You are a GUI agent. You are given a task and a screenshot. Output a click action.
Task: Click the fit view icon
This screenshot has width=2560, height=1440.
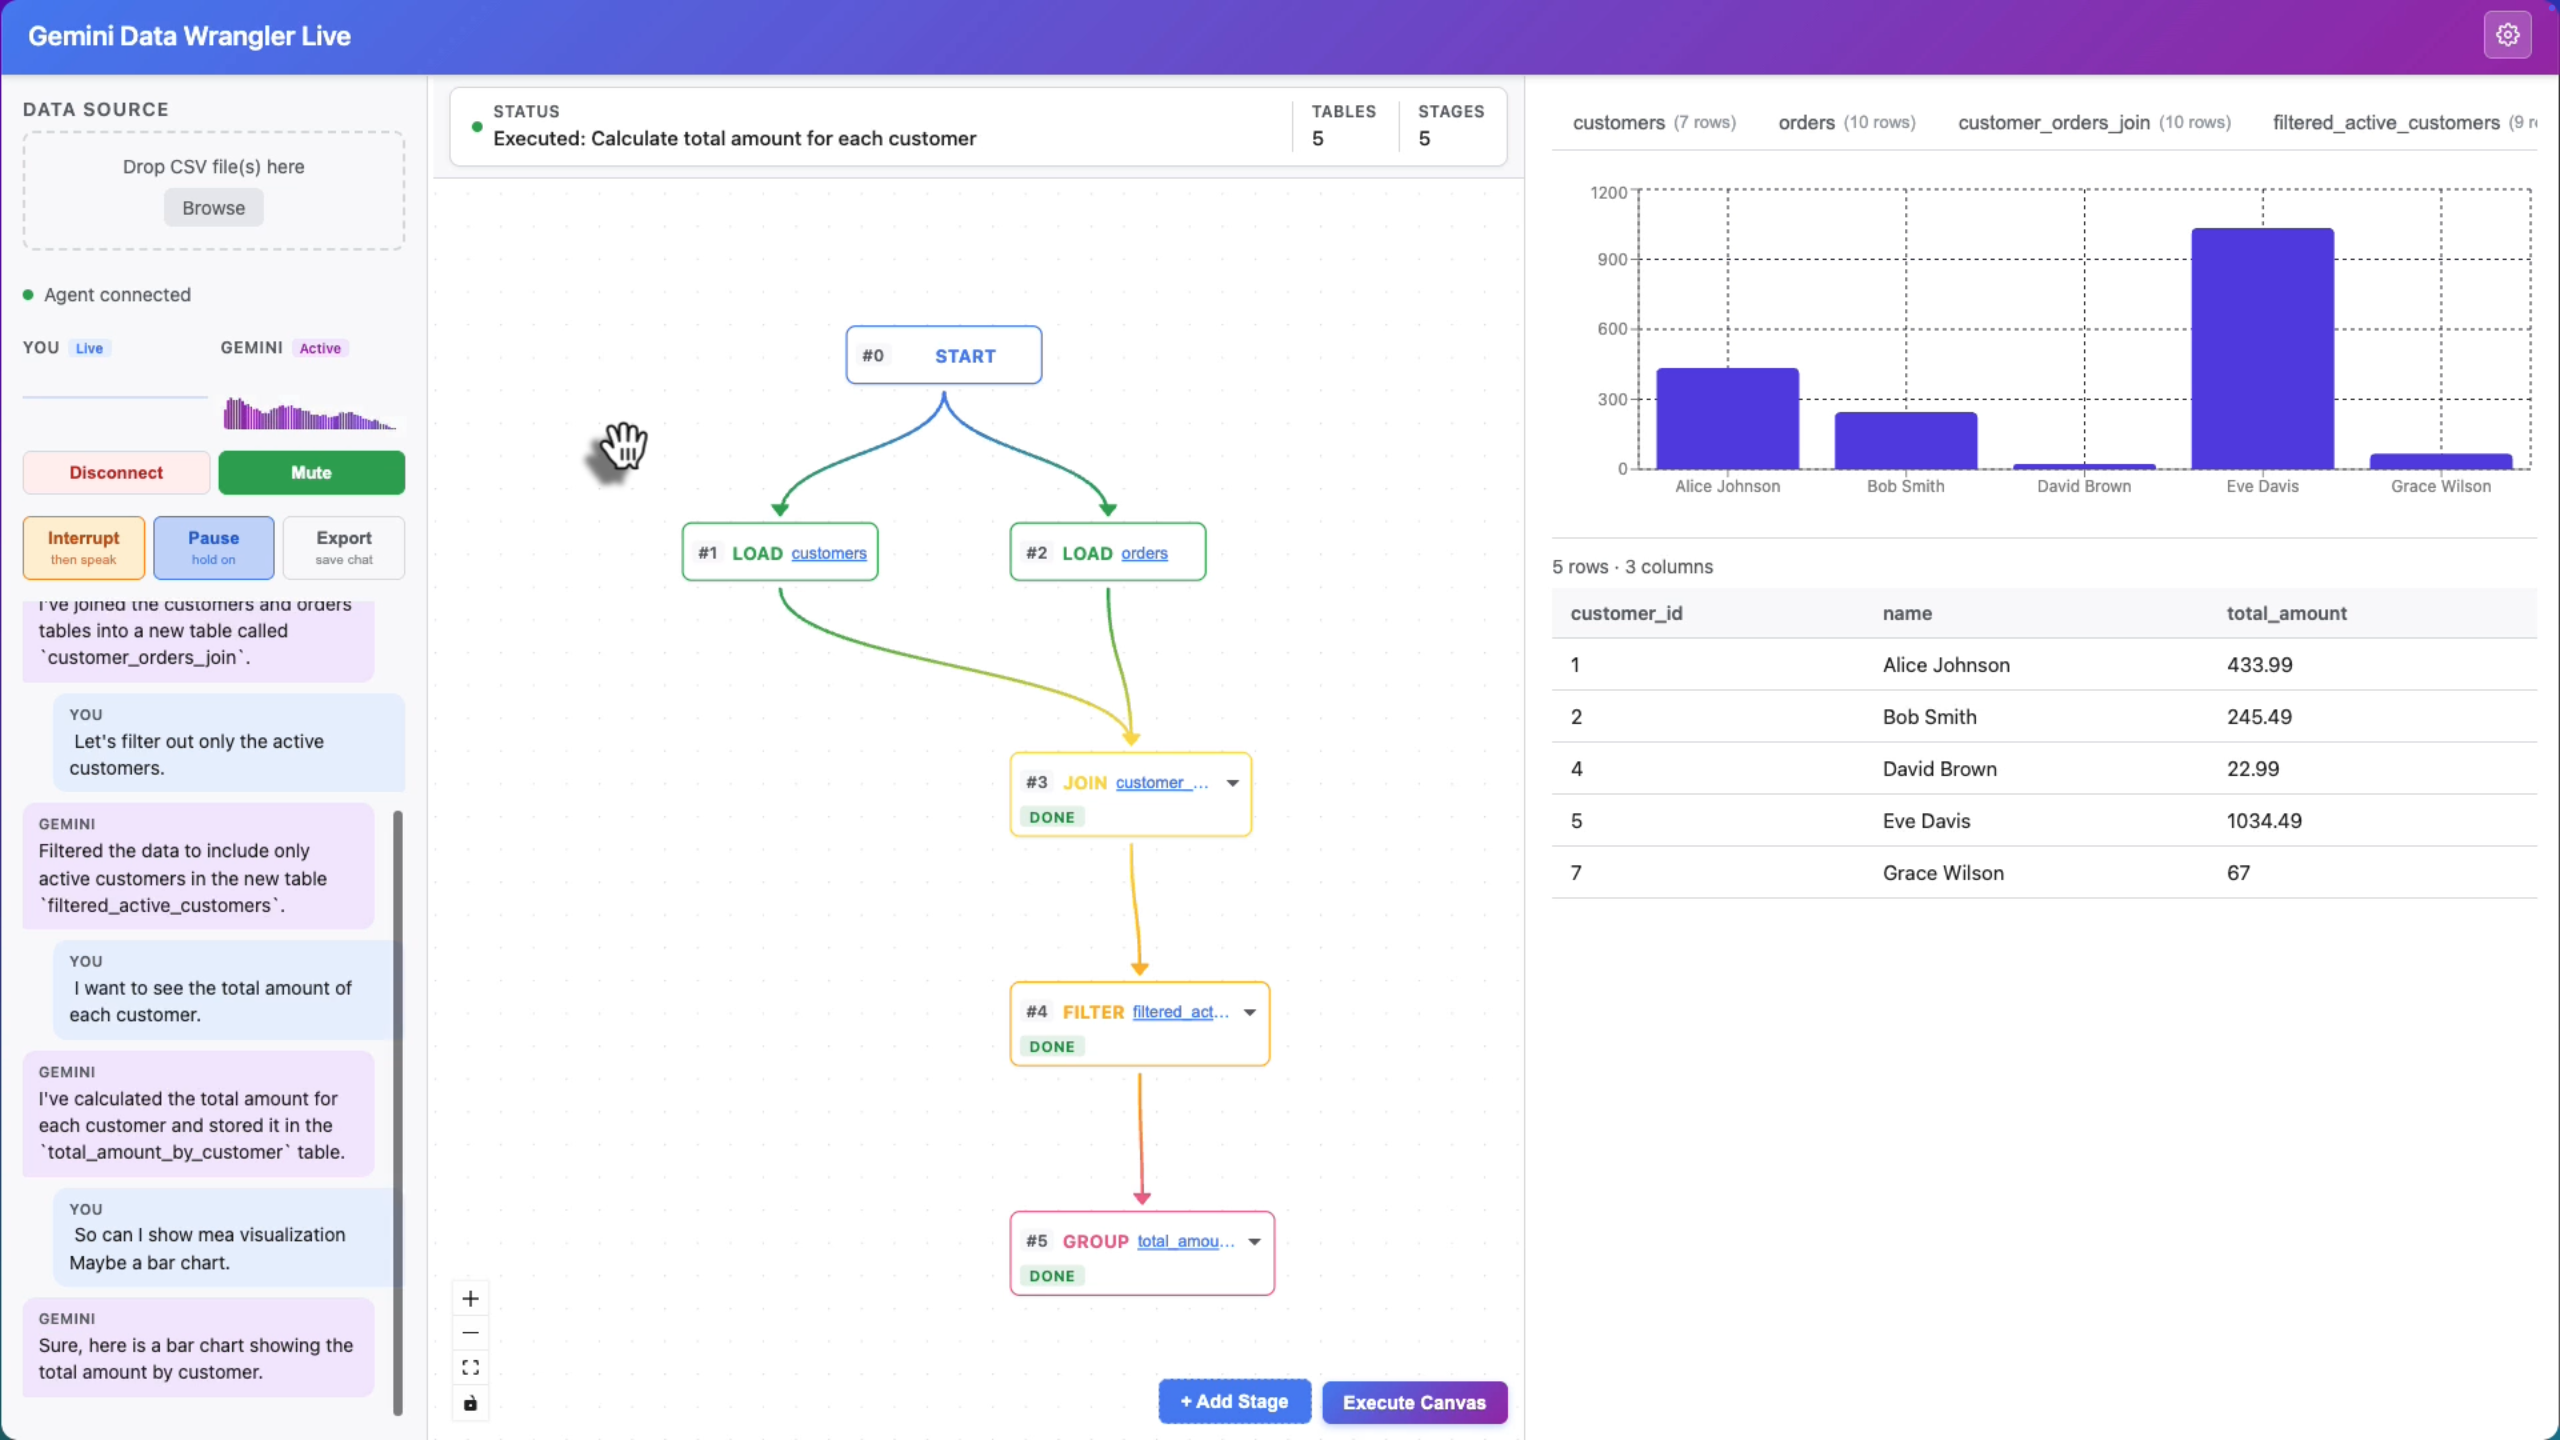pos(470,1367)
